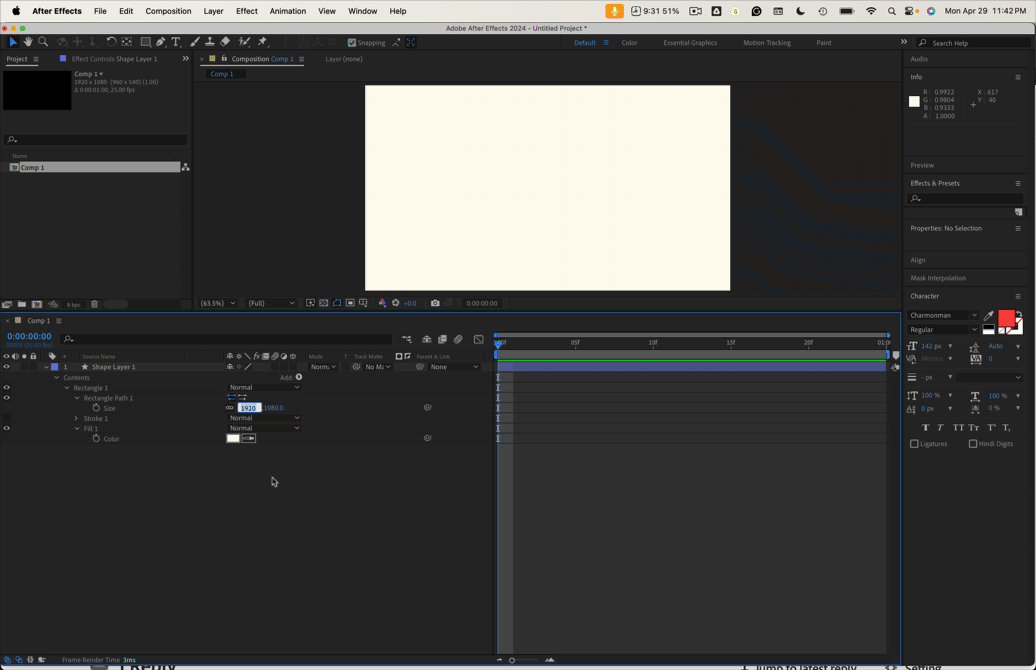Open the Charmonman font family dropdown
Screen dimensions: 1036x670
tap(943, 315)
